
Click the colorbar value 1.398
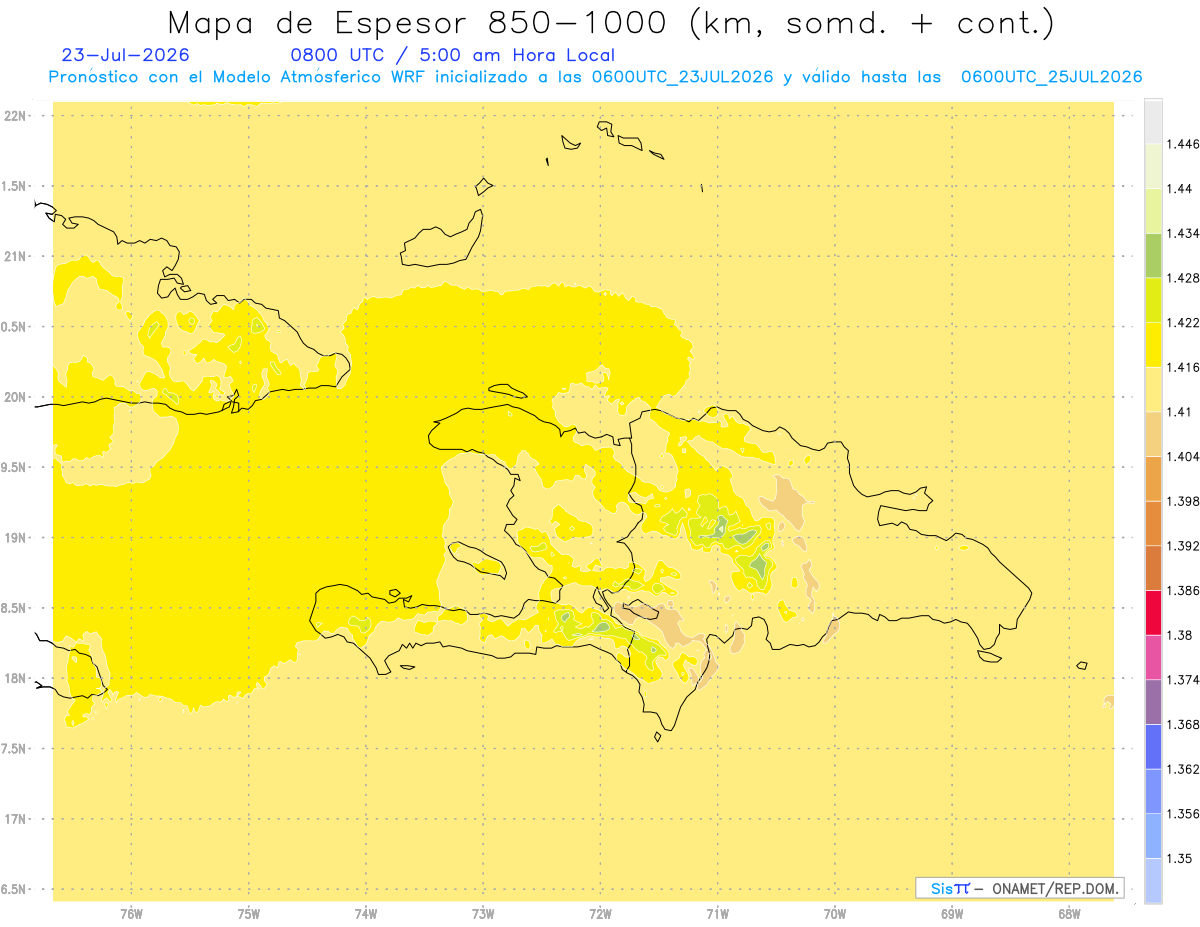[x=1183, y=501]
